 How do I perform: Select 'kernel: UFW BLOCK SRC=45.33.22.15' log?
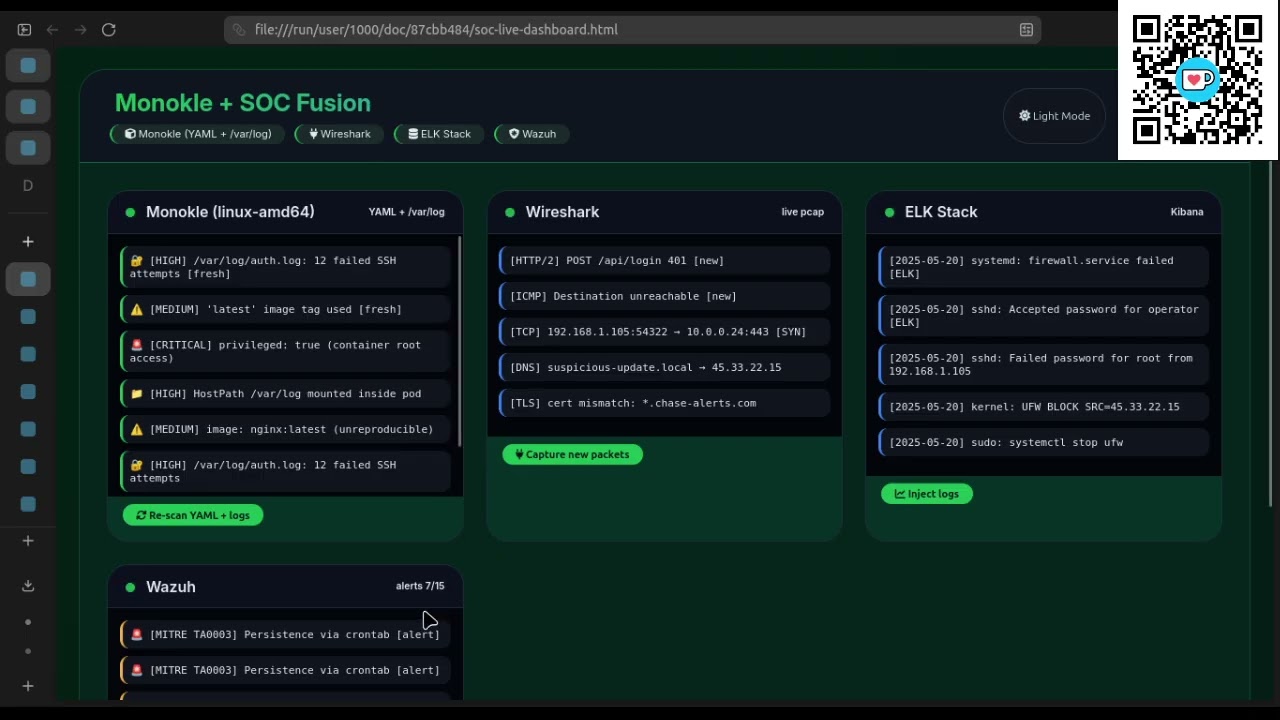(1043, 407)
